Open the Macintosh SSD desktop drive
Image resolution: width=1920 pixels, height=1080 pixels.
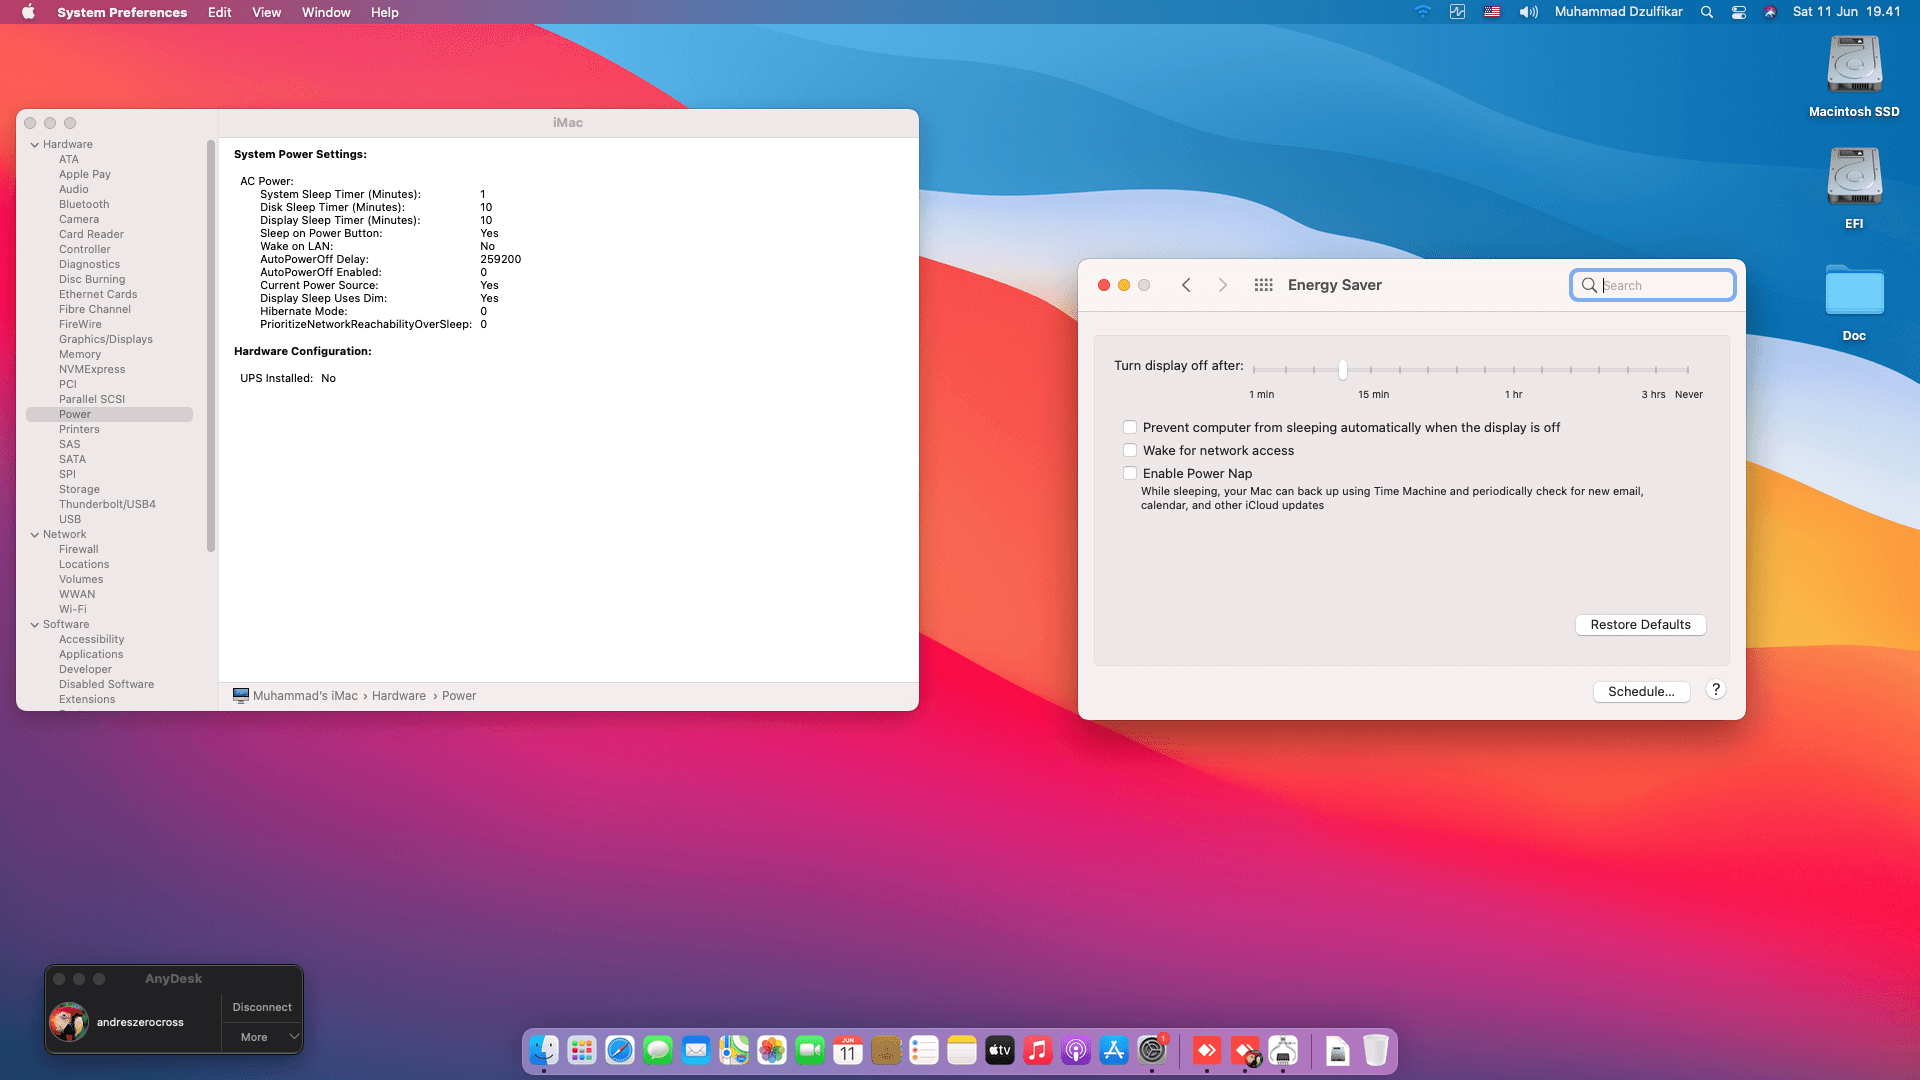[x=1854, y=66]
